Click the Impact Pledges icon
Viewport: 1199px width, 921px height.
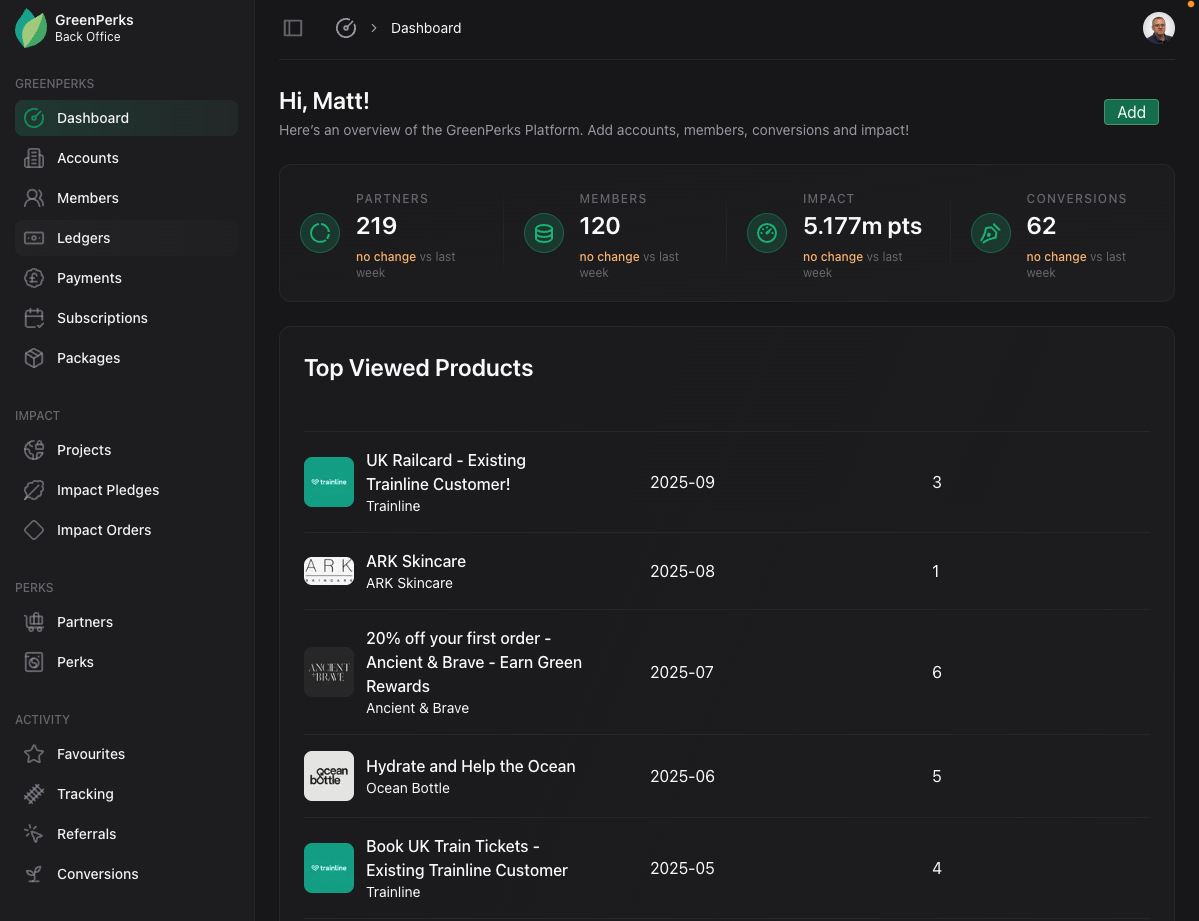click(x=34, y=490)
